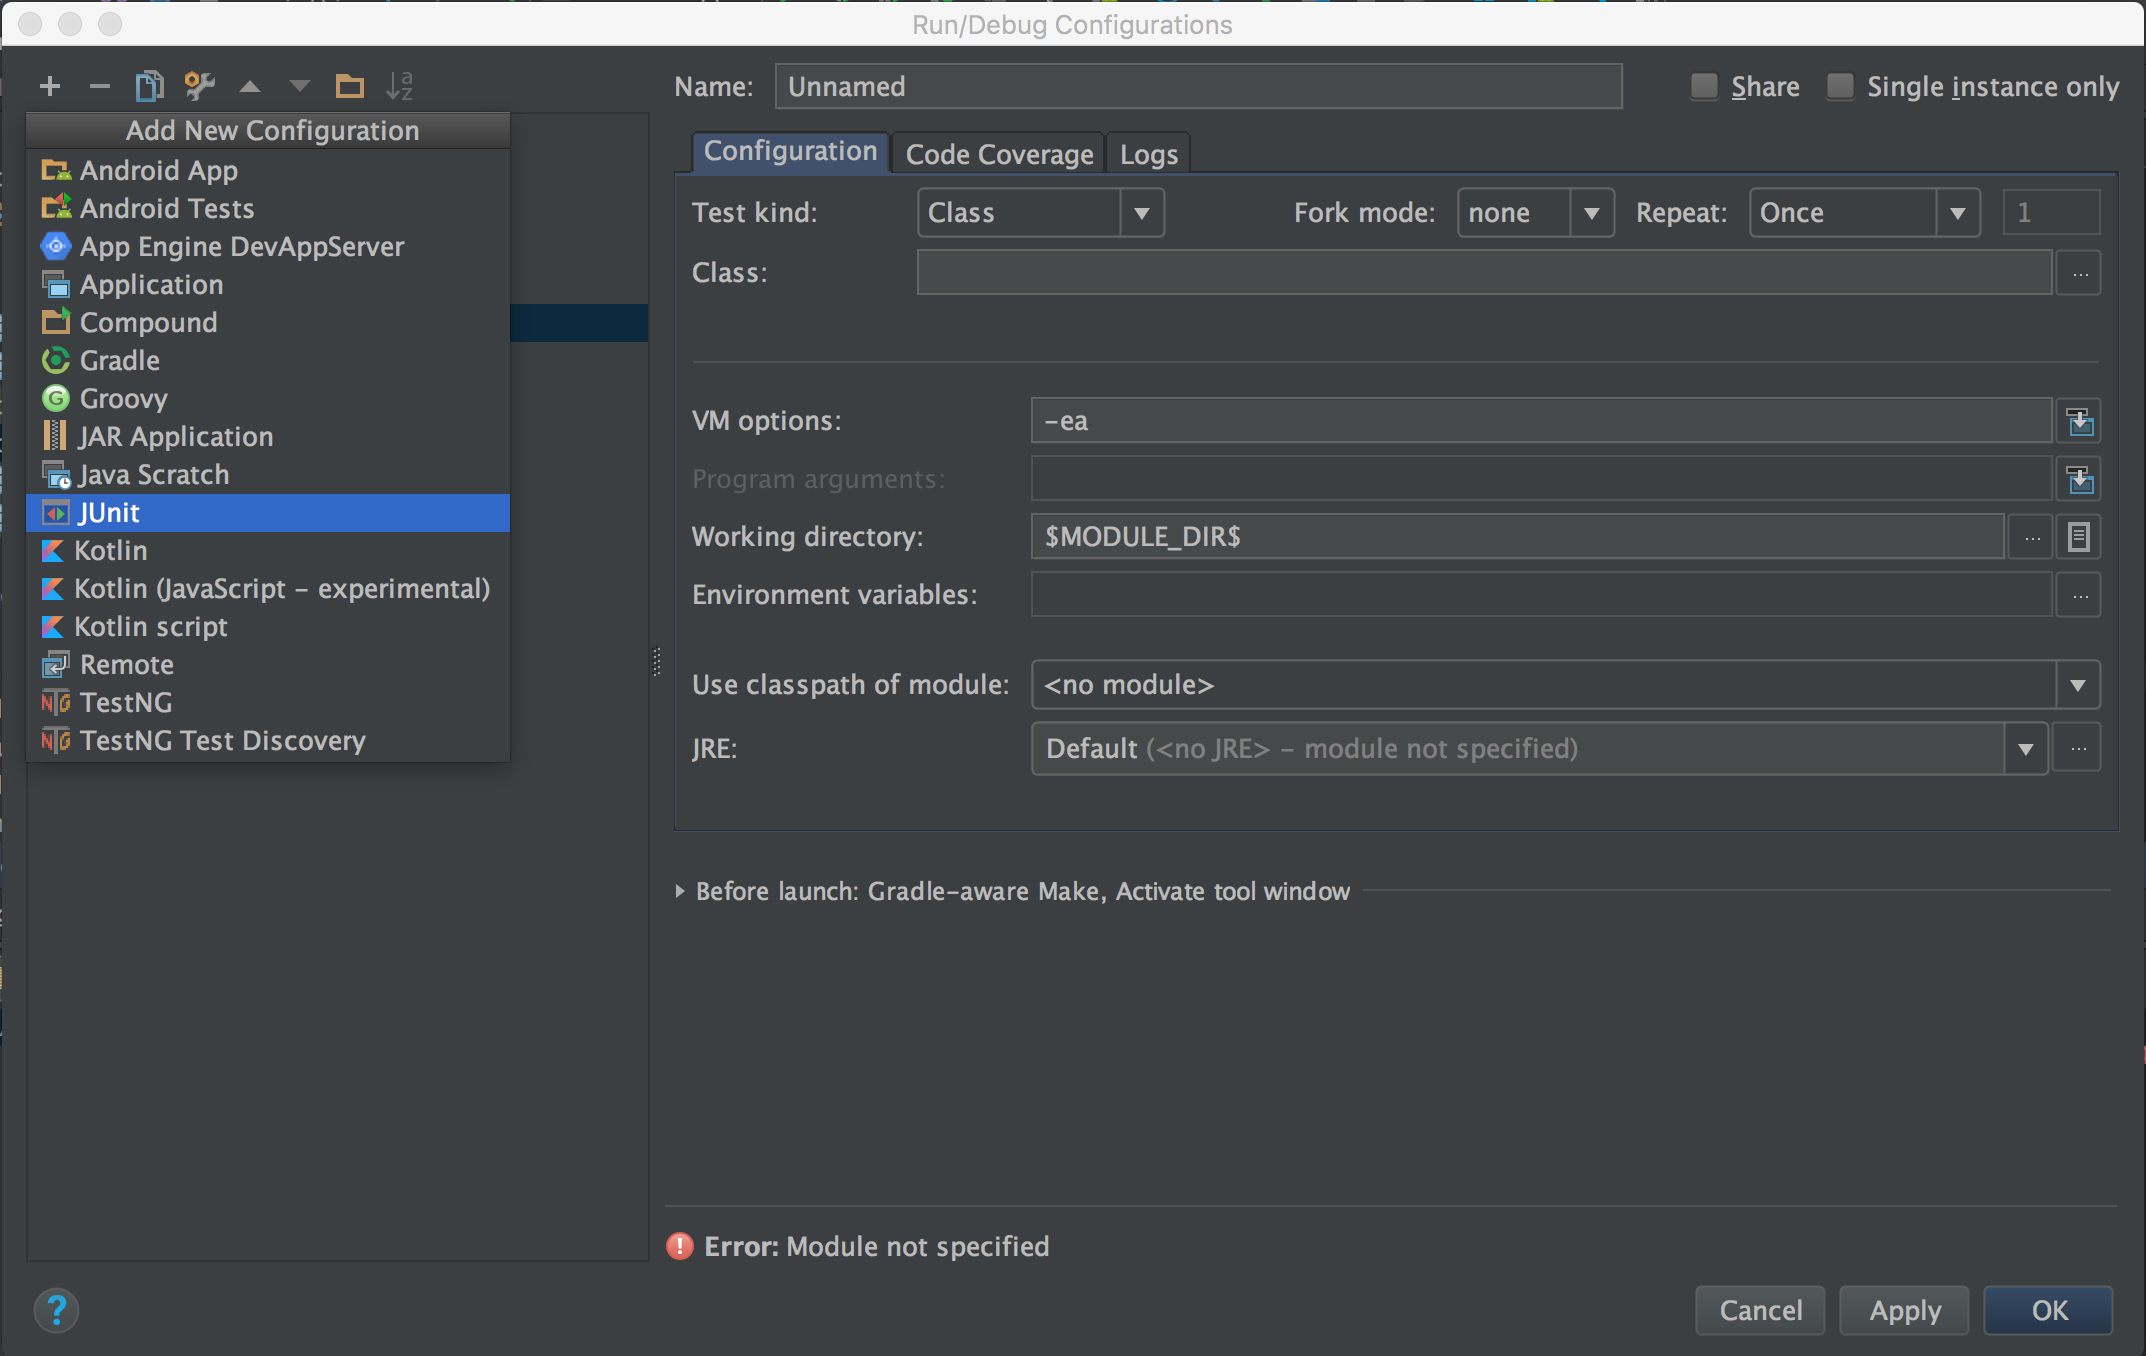Click the Class input field
Viewport: 2146px width, 1356px height.
tap(1484, 273)
